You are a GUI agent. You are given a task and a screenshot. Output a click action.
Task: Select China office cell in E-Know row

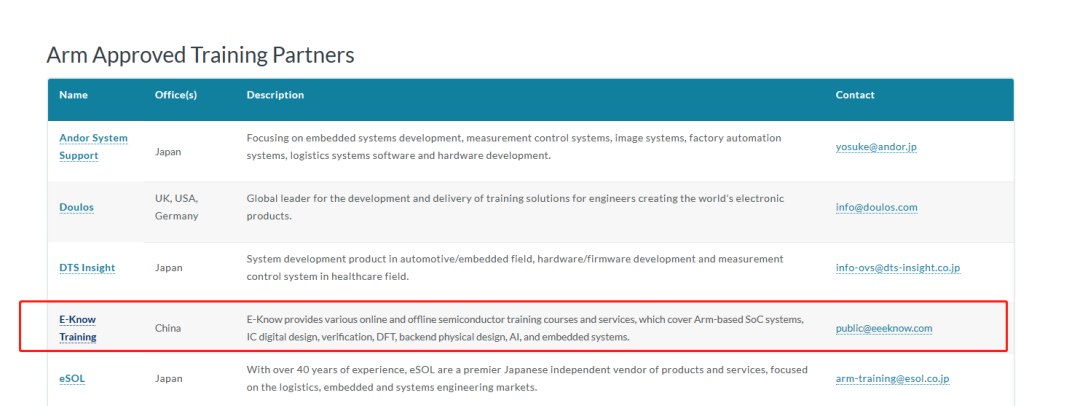click(168, 329)
